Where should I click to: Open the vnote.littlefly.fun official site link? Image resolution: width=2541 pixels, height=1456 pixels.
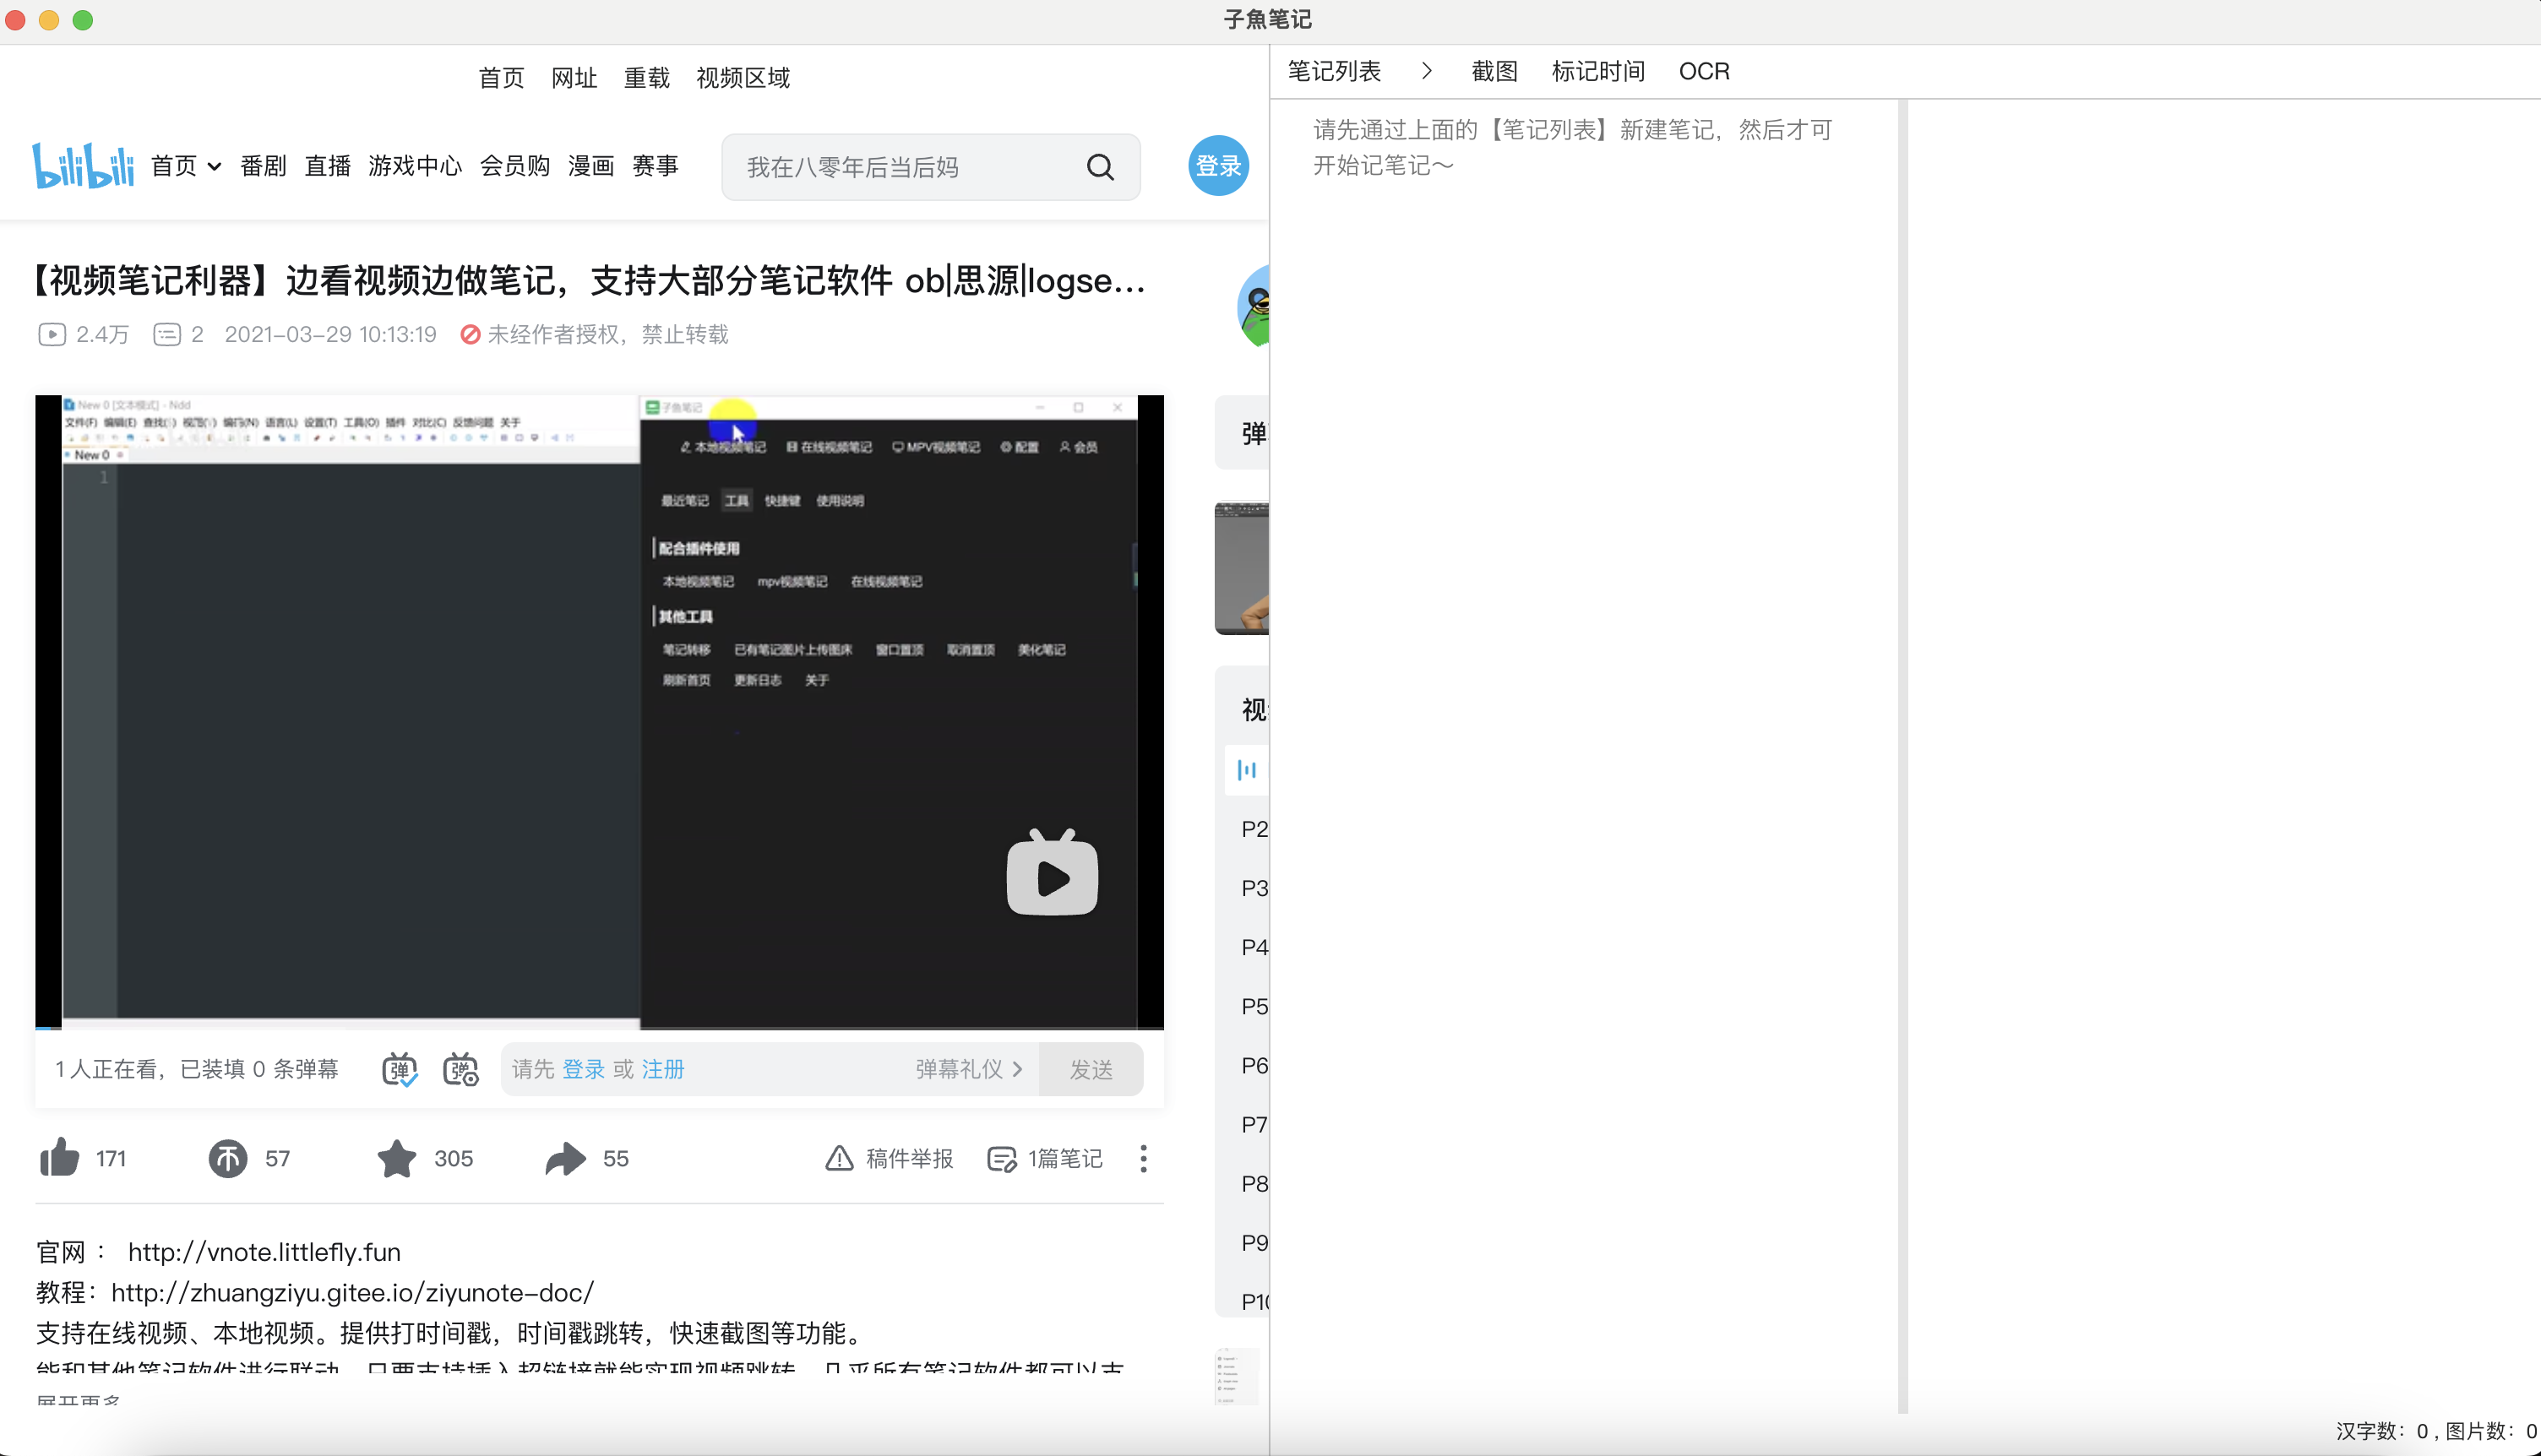click(264, 1252)
